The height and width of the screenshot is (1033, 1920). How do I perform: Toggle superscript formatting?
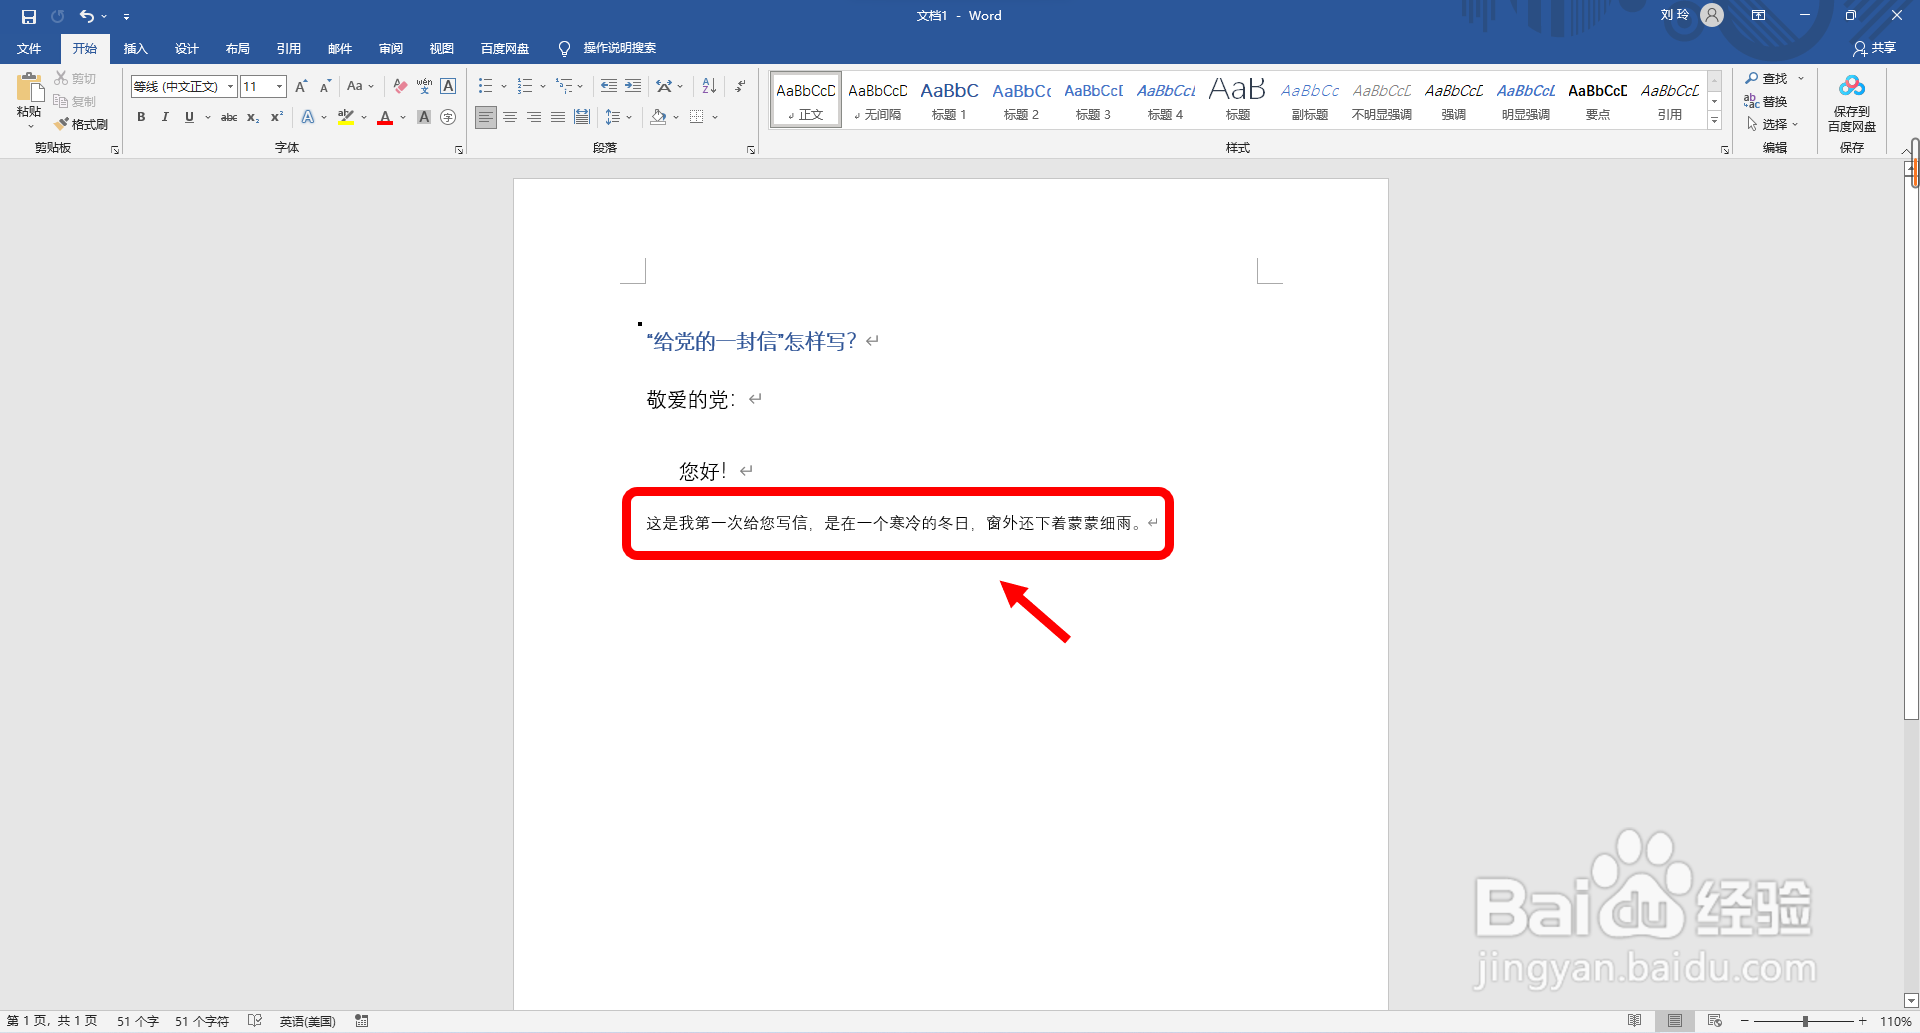(277, 117)
